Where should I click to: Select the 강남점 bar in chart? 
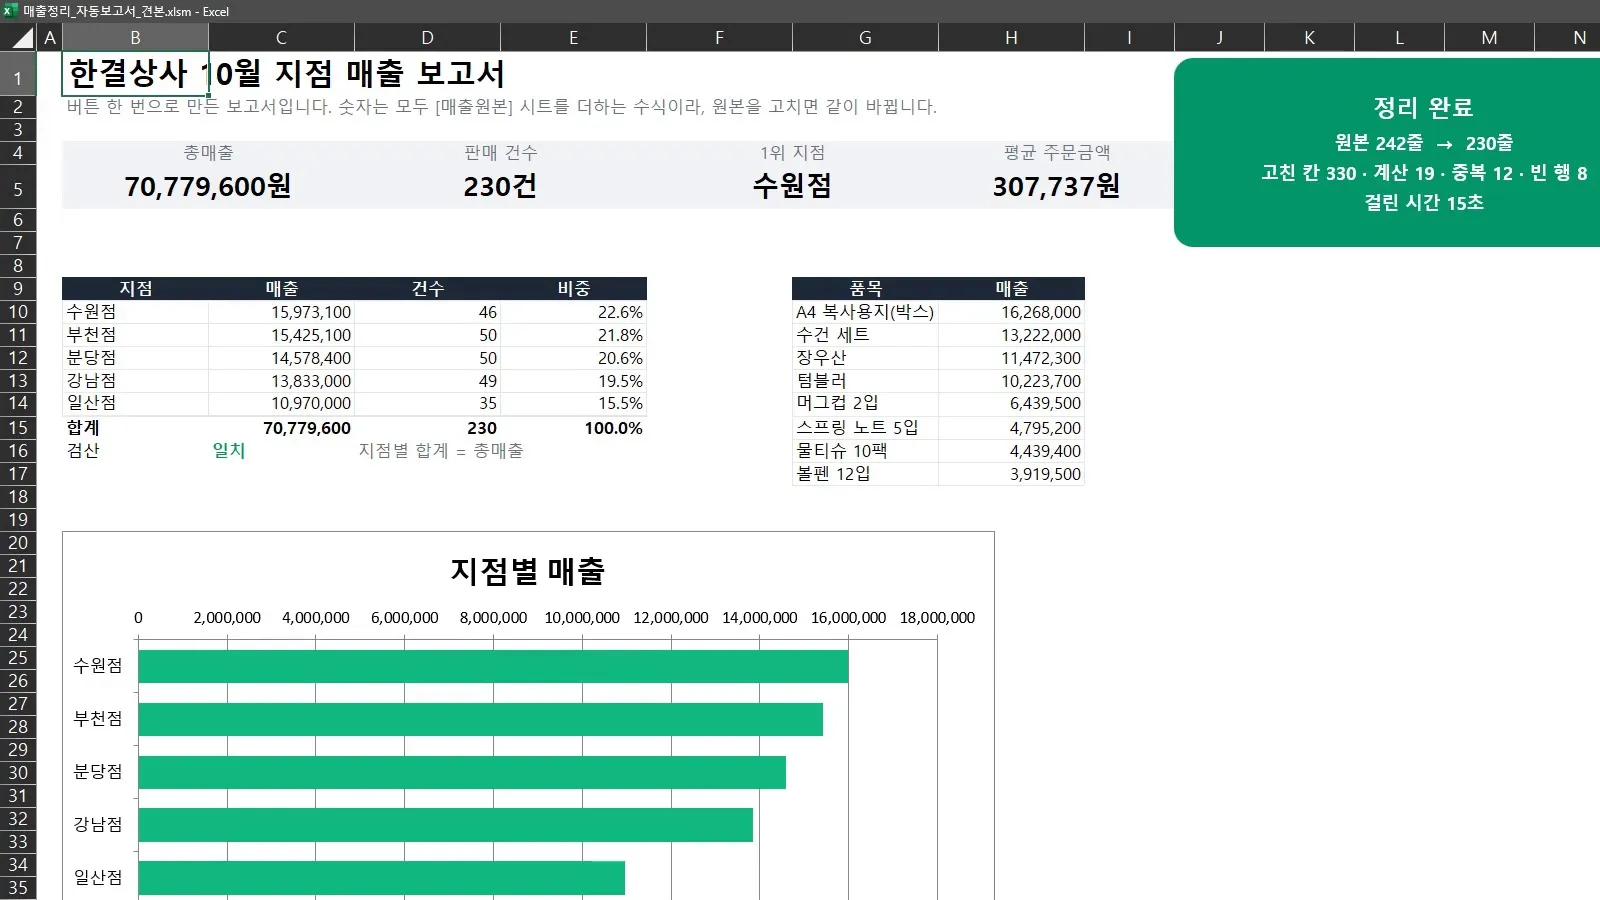446,825
